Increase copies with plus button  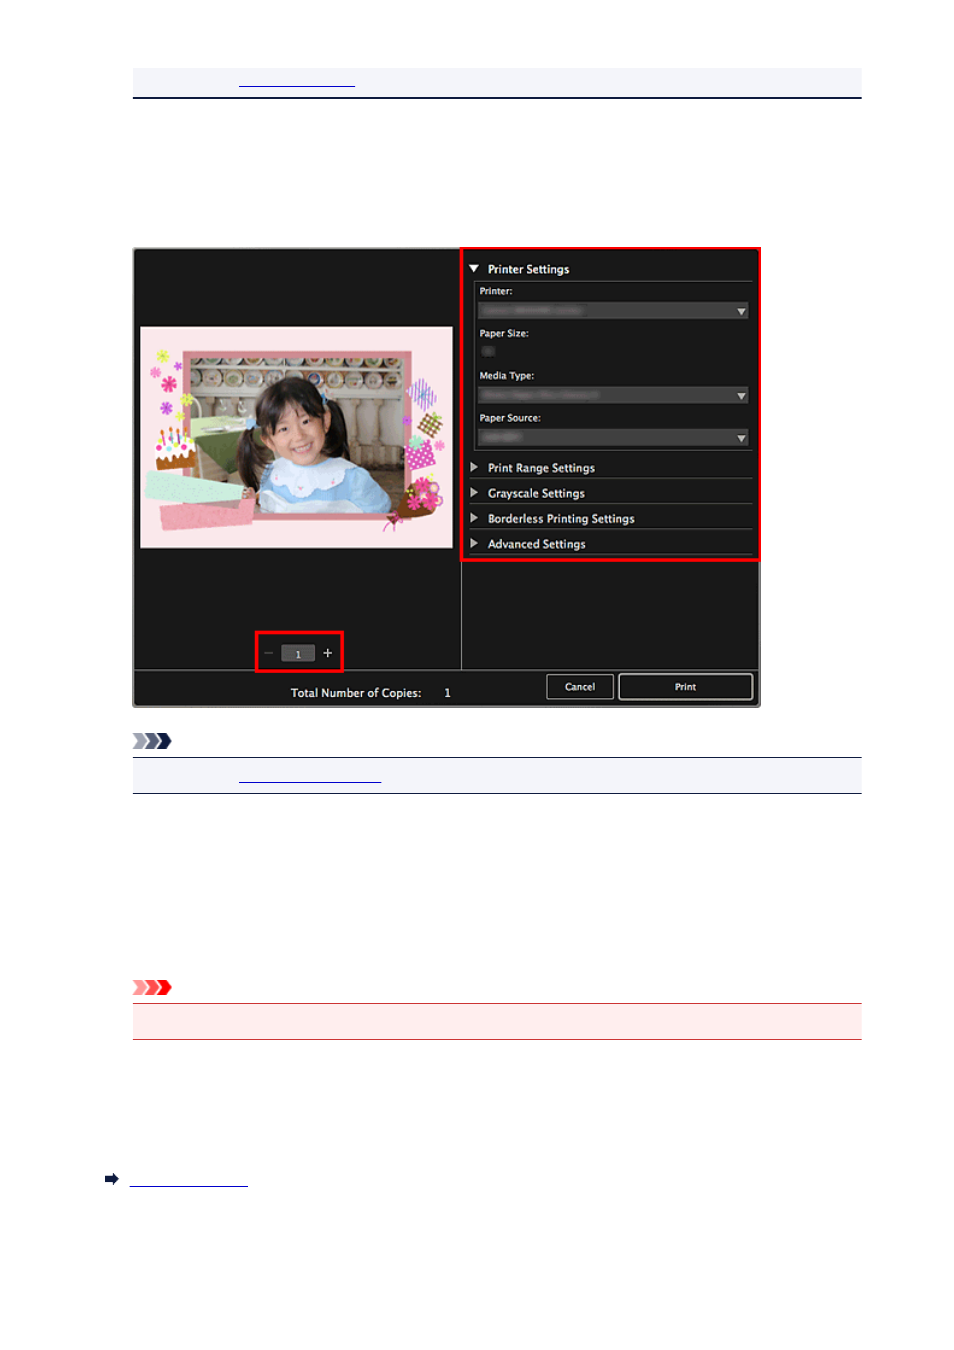pos(328,653)
